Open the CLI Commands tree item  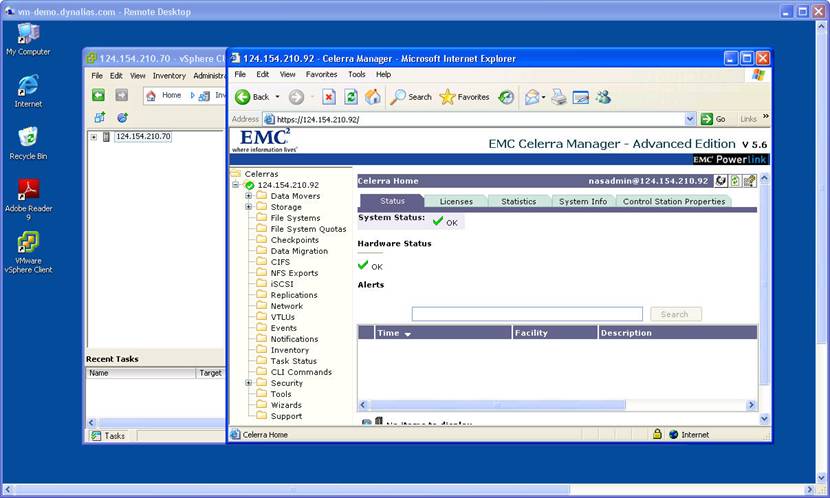pos(301,372)
